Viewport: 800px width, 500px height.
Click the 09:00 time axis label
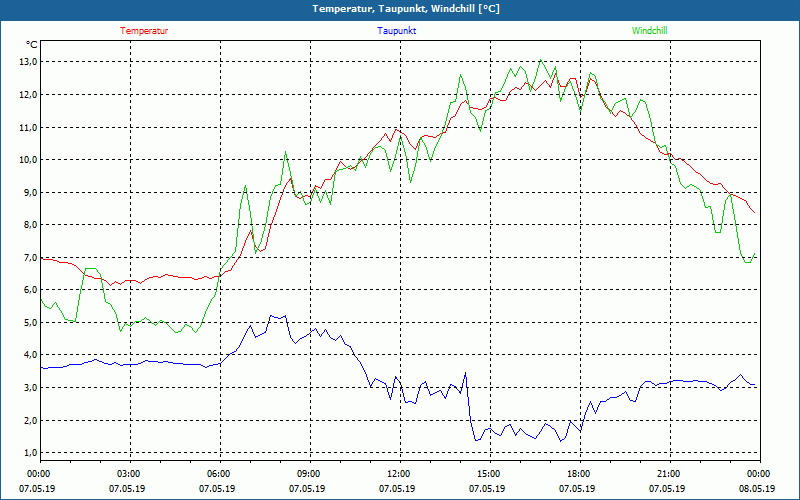point(309,474)
